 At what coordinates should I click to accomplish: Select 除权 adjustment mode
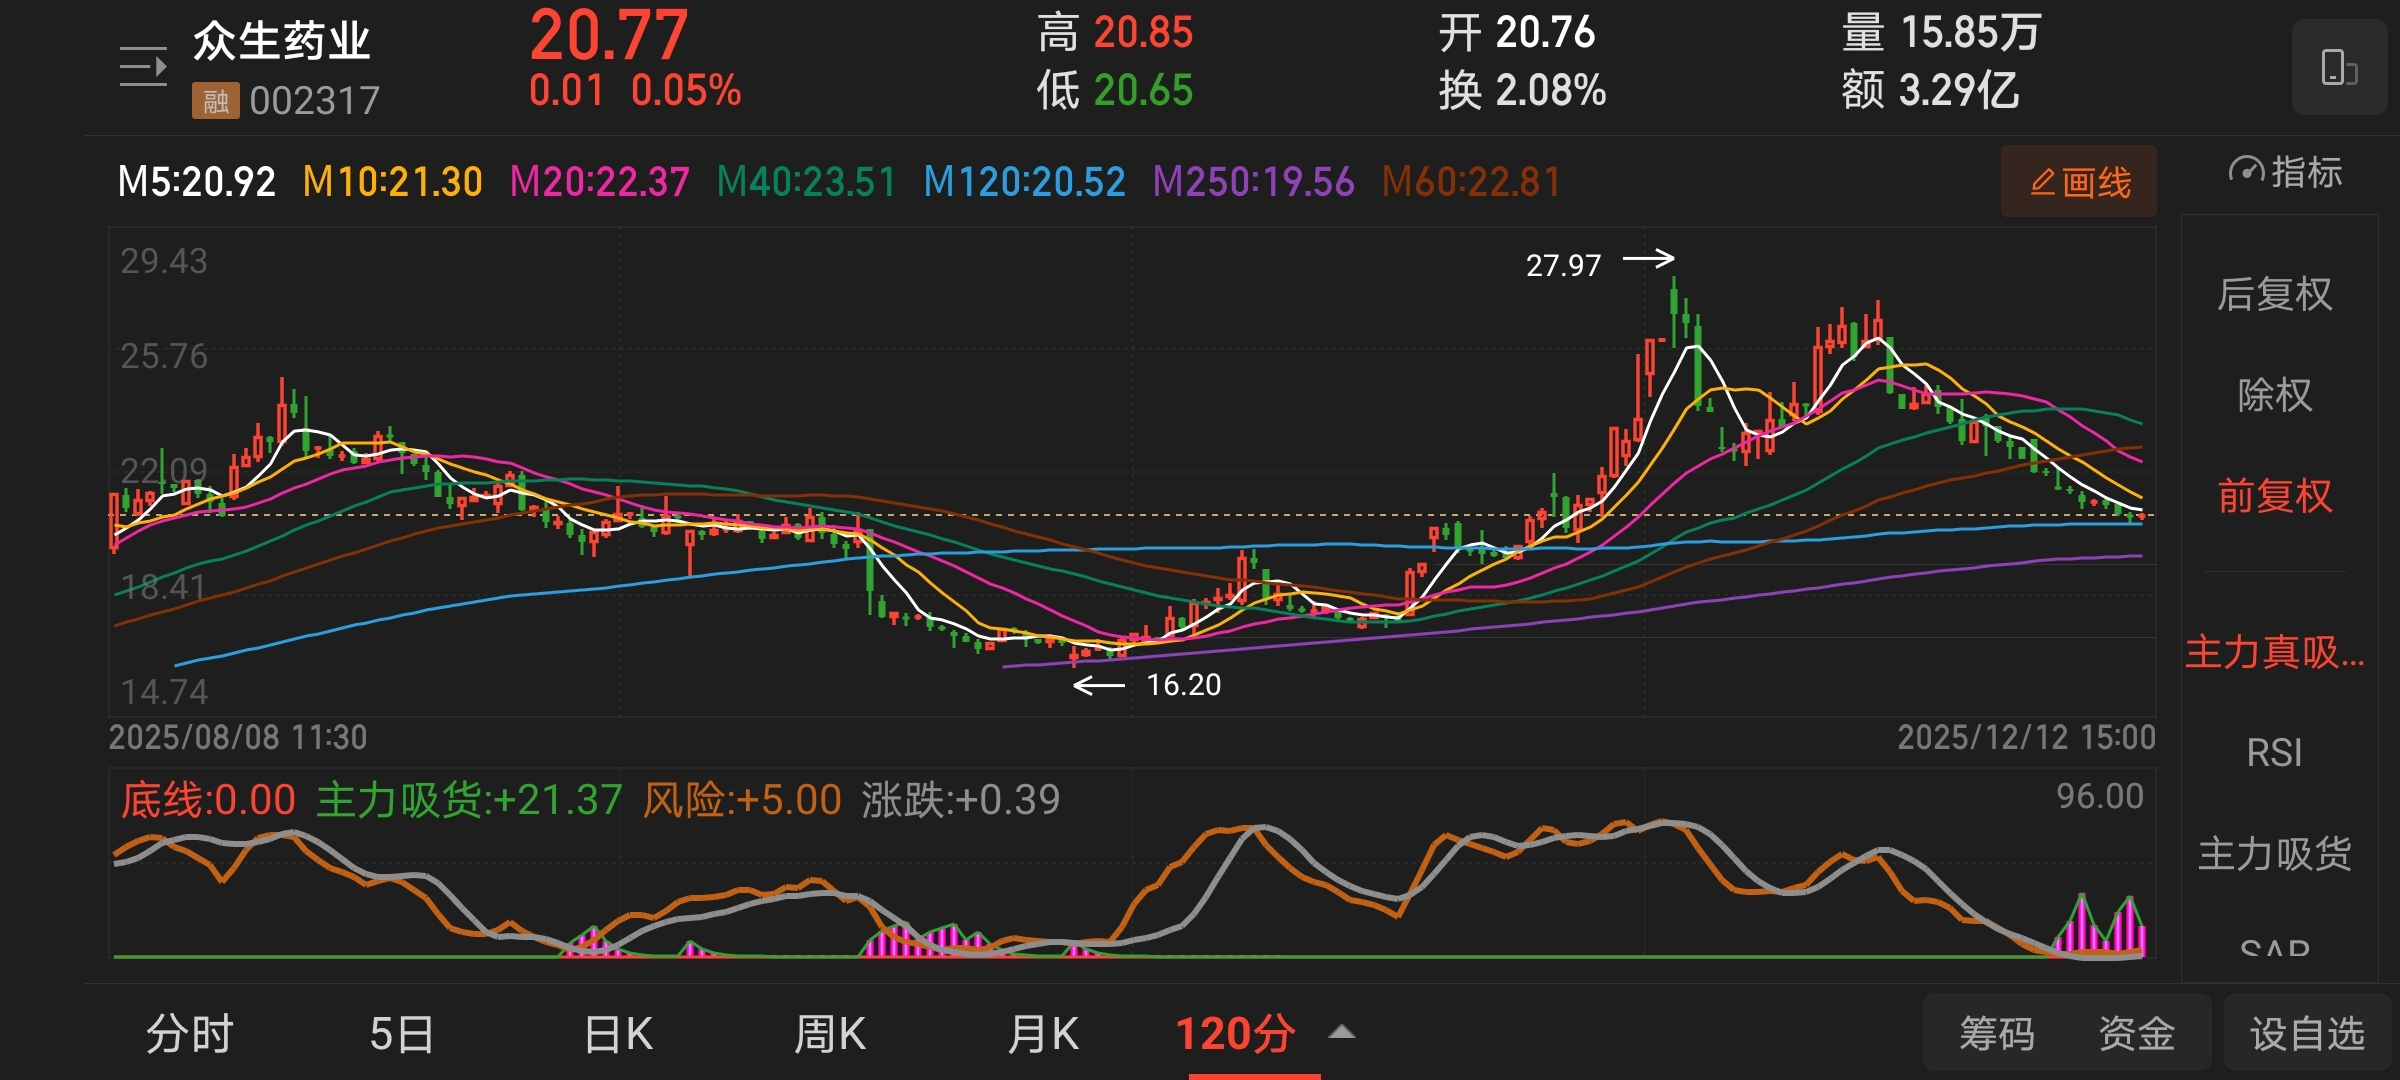2274,395
